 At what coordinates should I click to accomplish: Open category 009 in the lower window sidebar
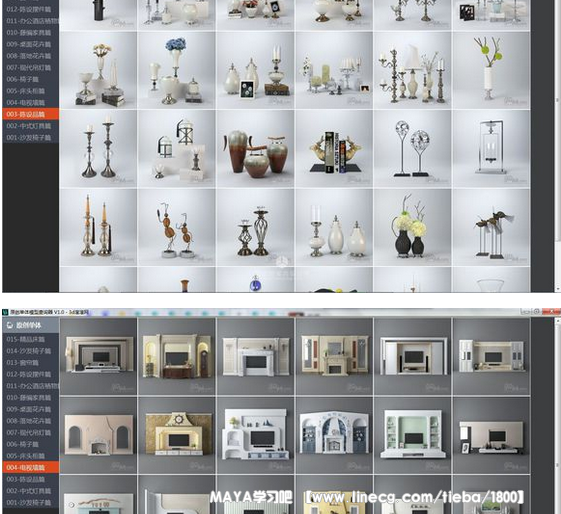[31, 409]
